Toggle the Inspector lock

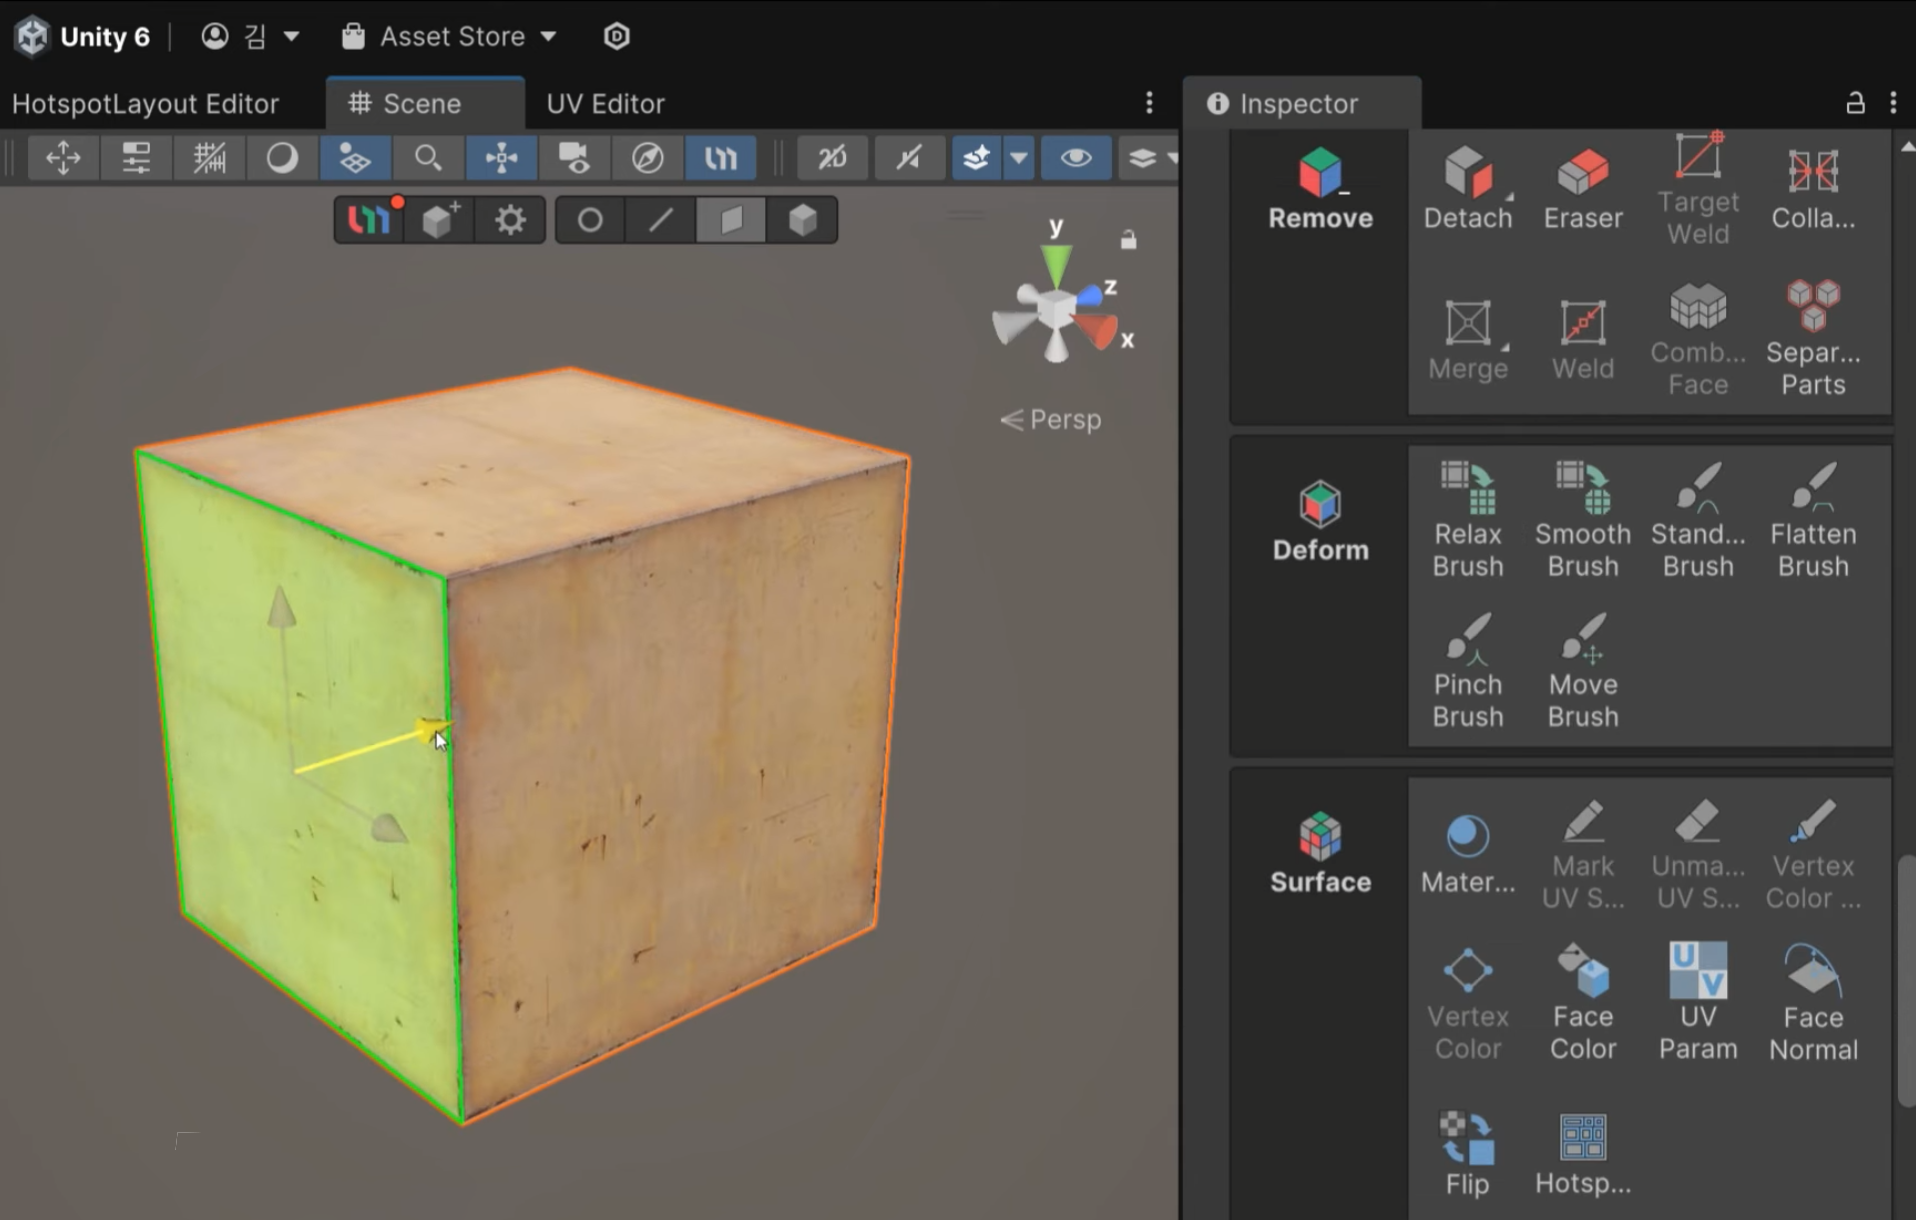pyautogui.click(x=1855, y=103)
